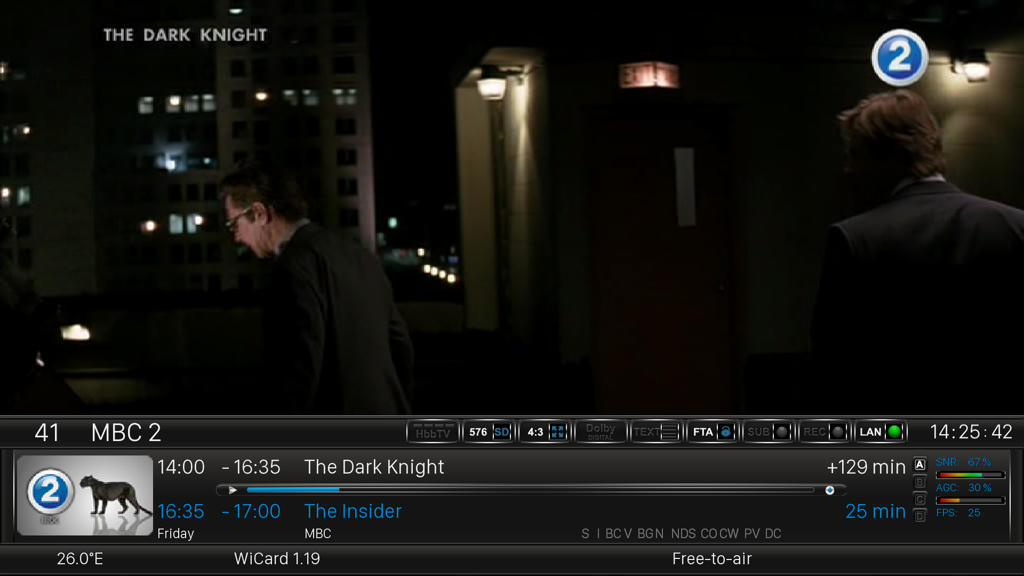The image size is (1024, 576).
Task: Click the 25 min duration text
Action: pyautogui.click(x=875, y=511)
